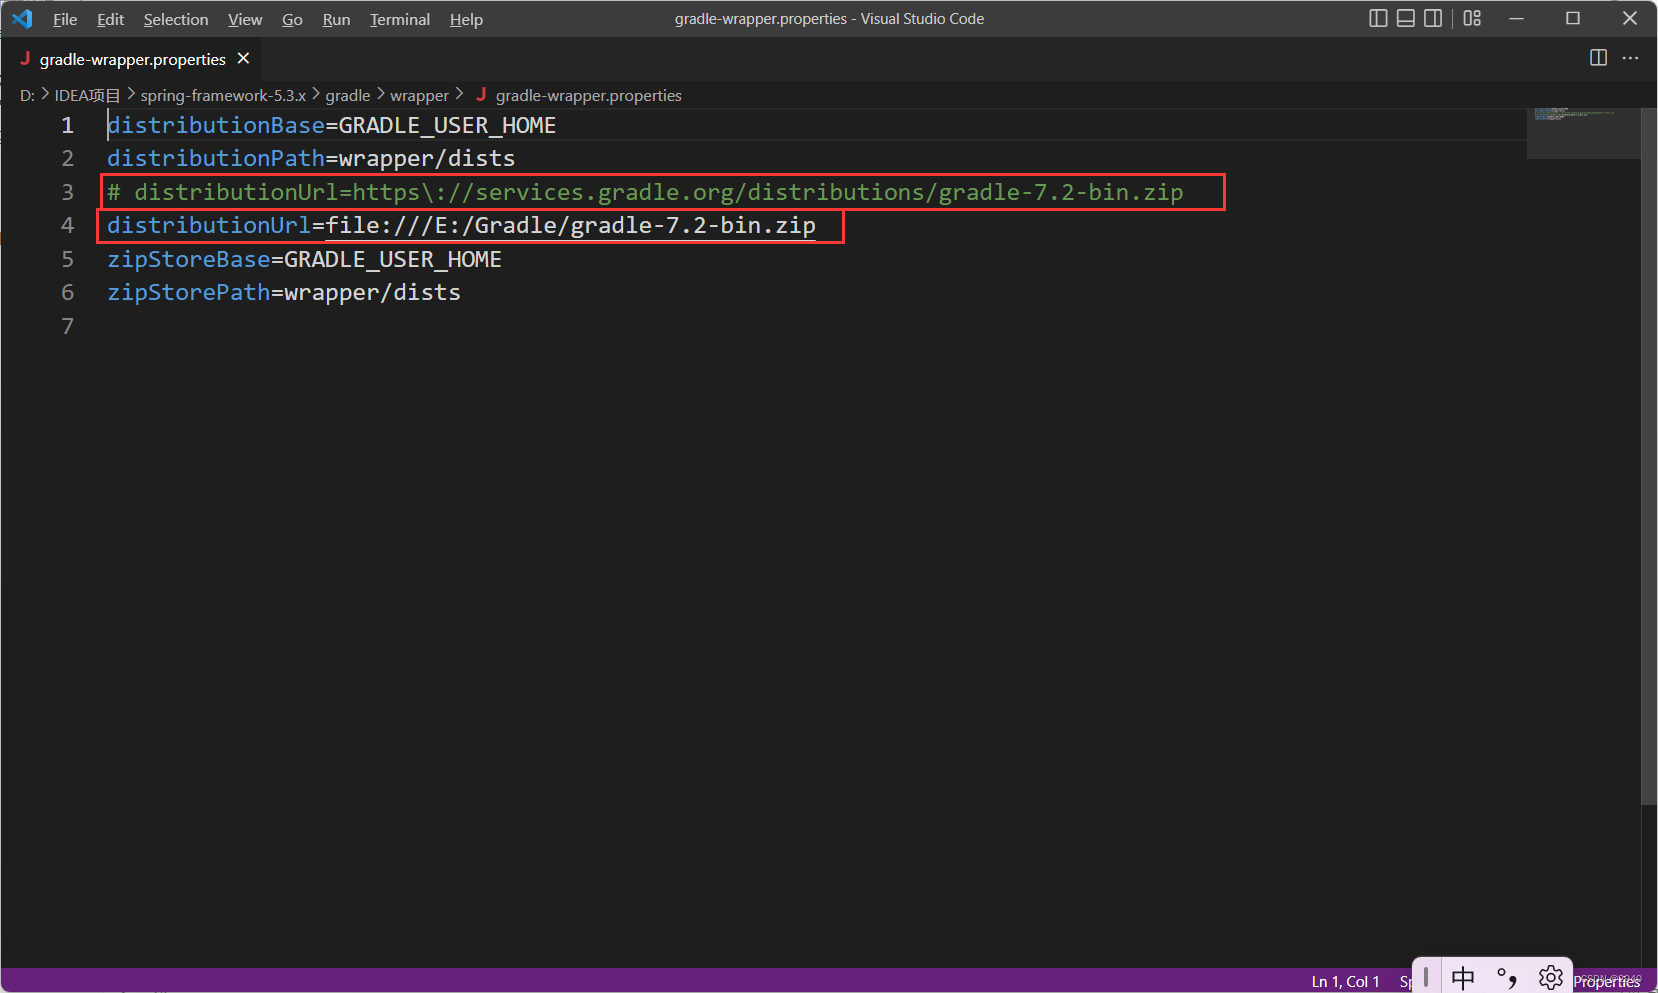This screenshot has height=993, width=1658.
Task: Open the IME settings gear
Action: [x=1550, y=977]
